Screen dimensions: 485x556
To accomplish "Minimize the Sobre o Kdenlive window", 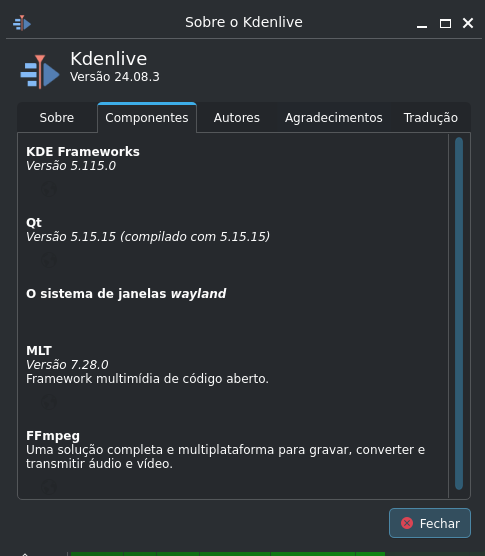I will click(x=422, y=24).
